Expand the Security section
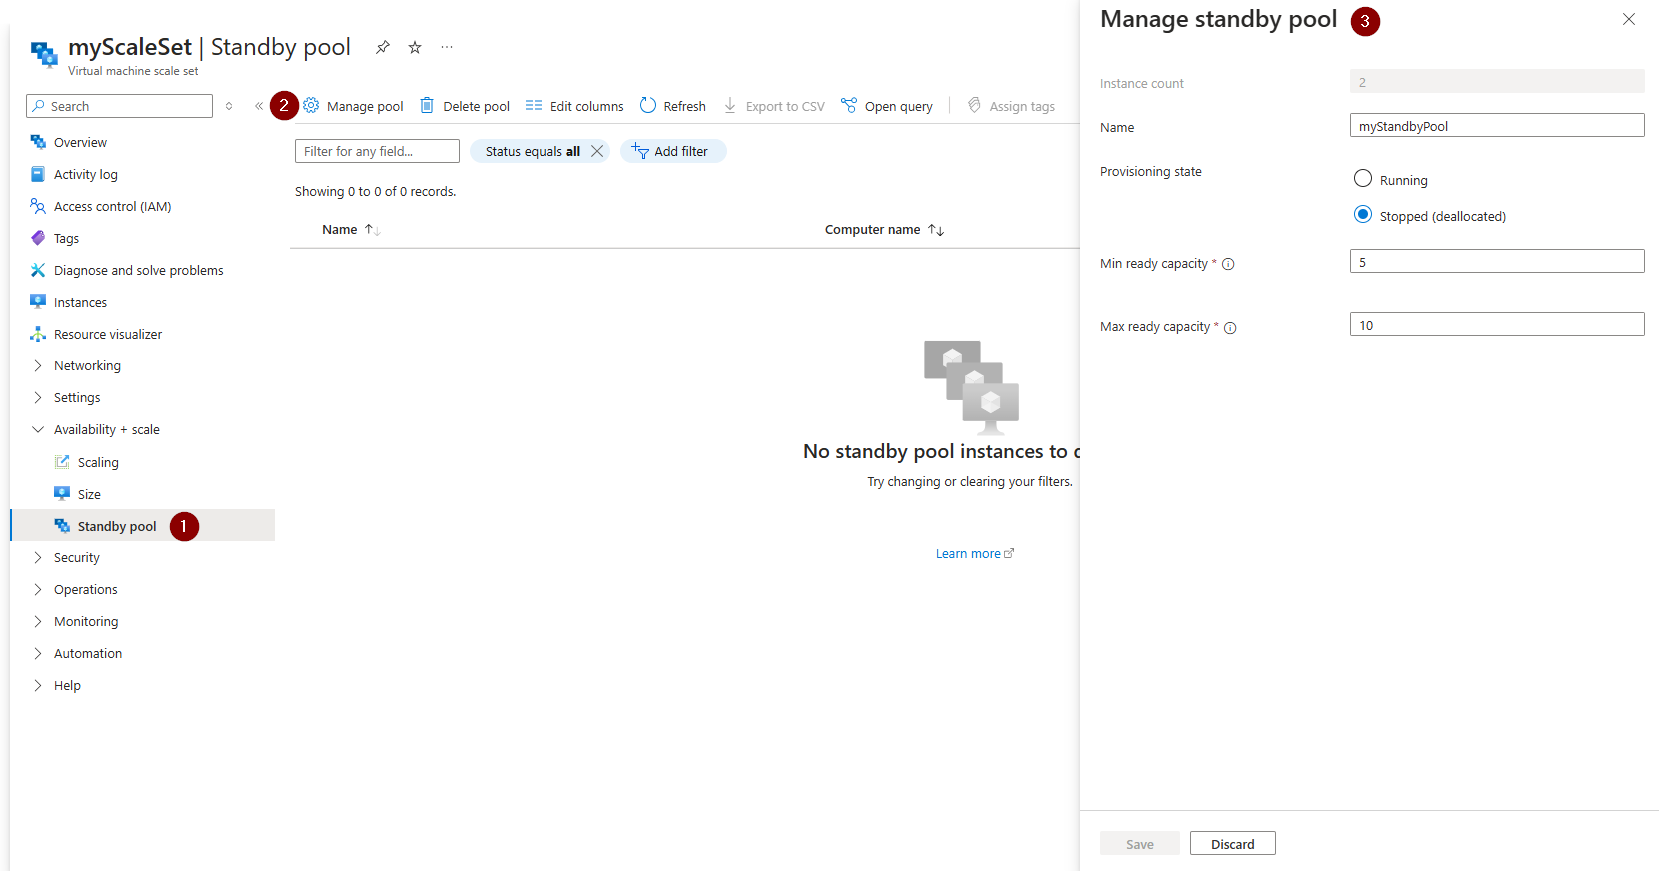Image resolution: width=1659 pixels, height=871 pixels. [38, 558]
